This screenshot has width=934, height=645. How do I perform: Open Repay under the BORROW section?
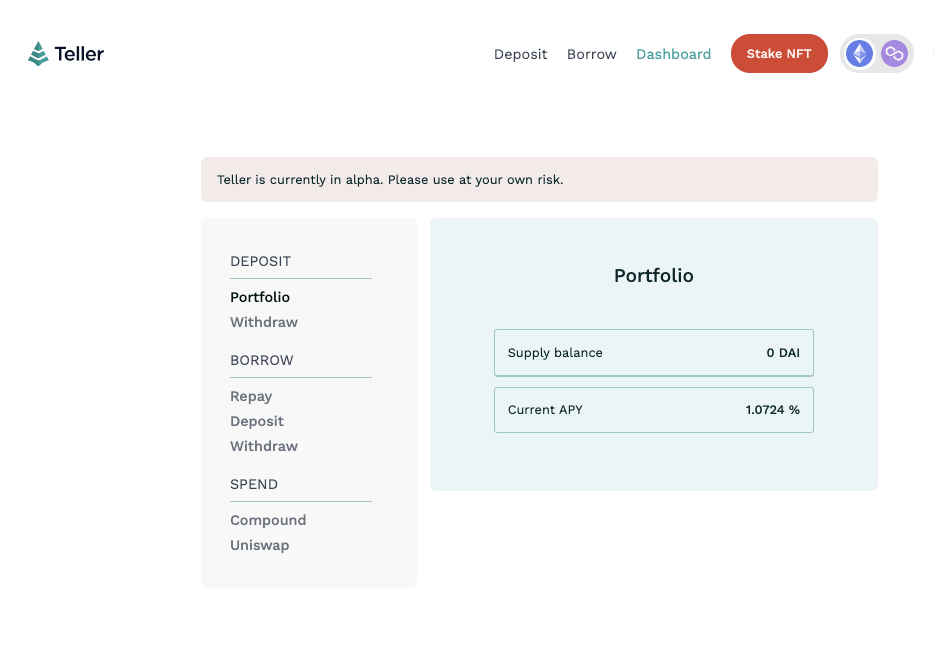(x=251, y=397)
